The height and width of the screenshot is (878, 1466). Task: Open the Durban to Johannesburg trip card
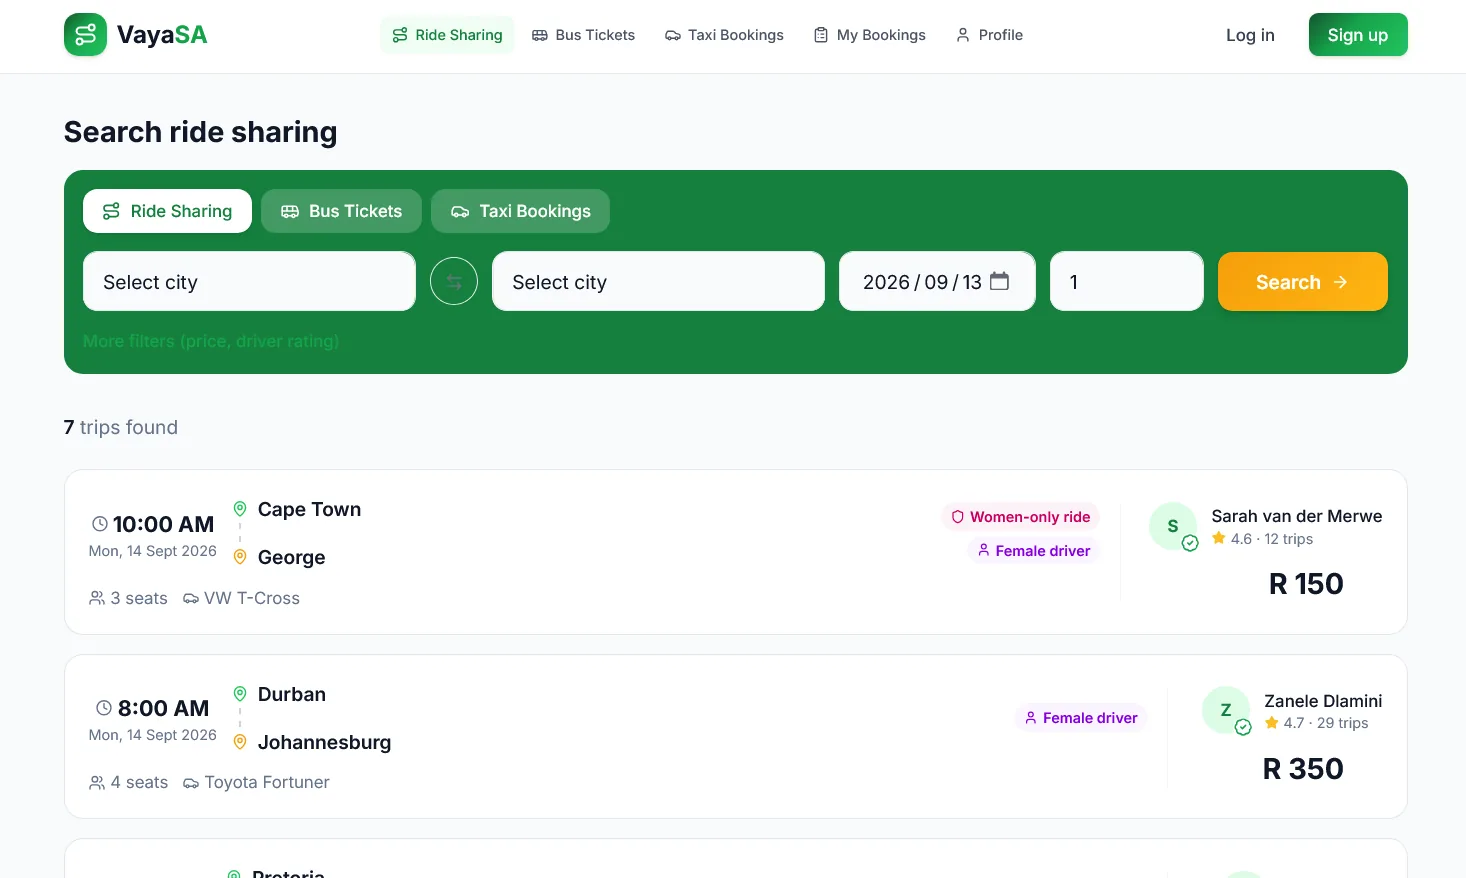tap(736, 737)
